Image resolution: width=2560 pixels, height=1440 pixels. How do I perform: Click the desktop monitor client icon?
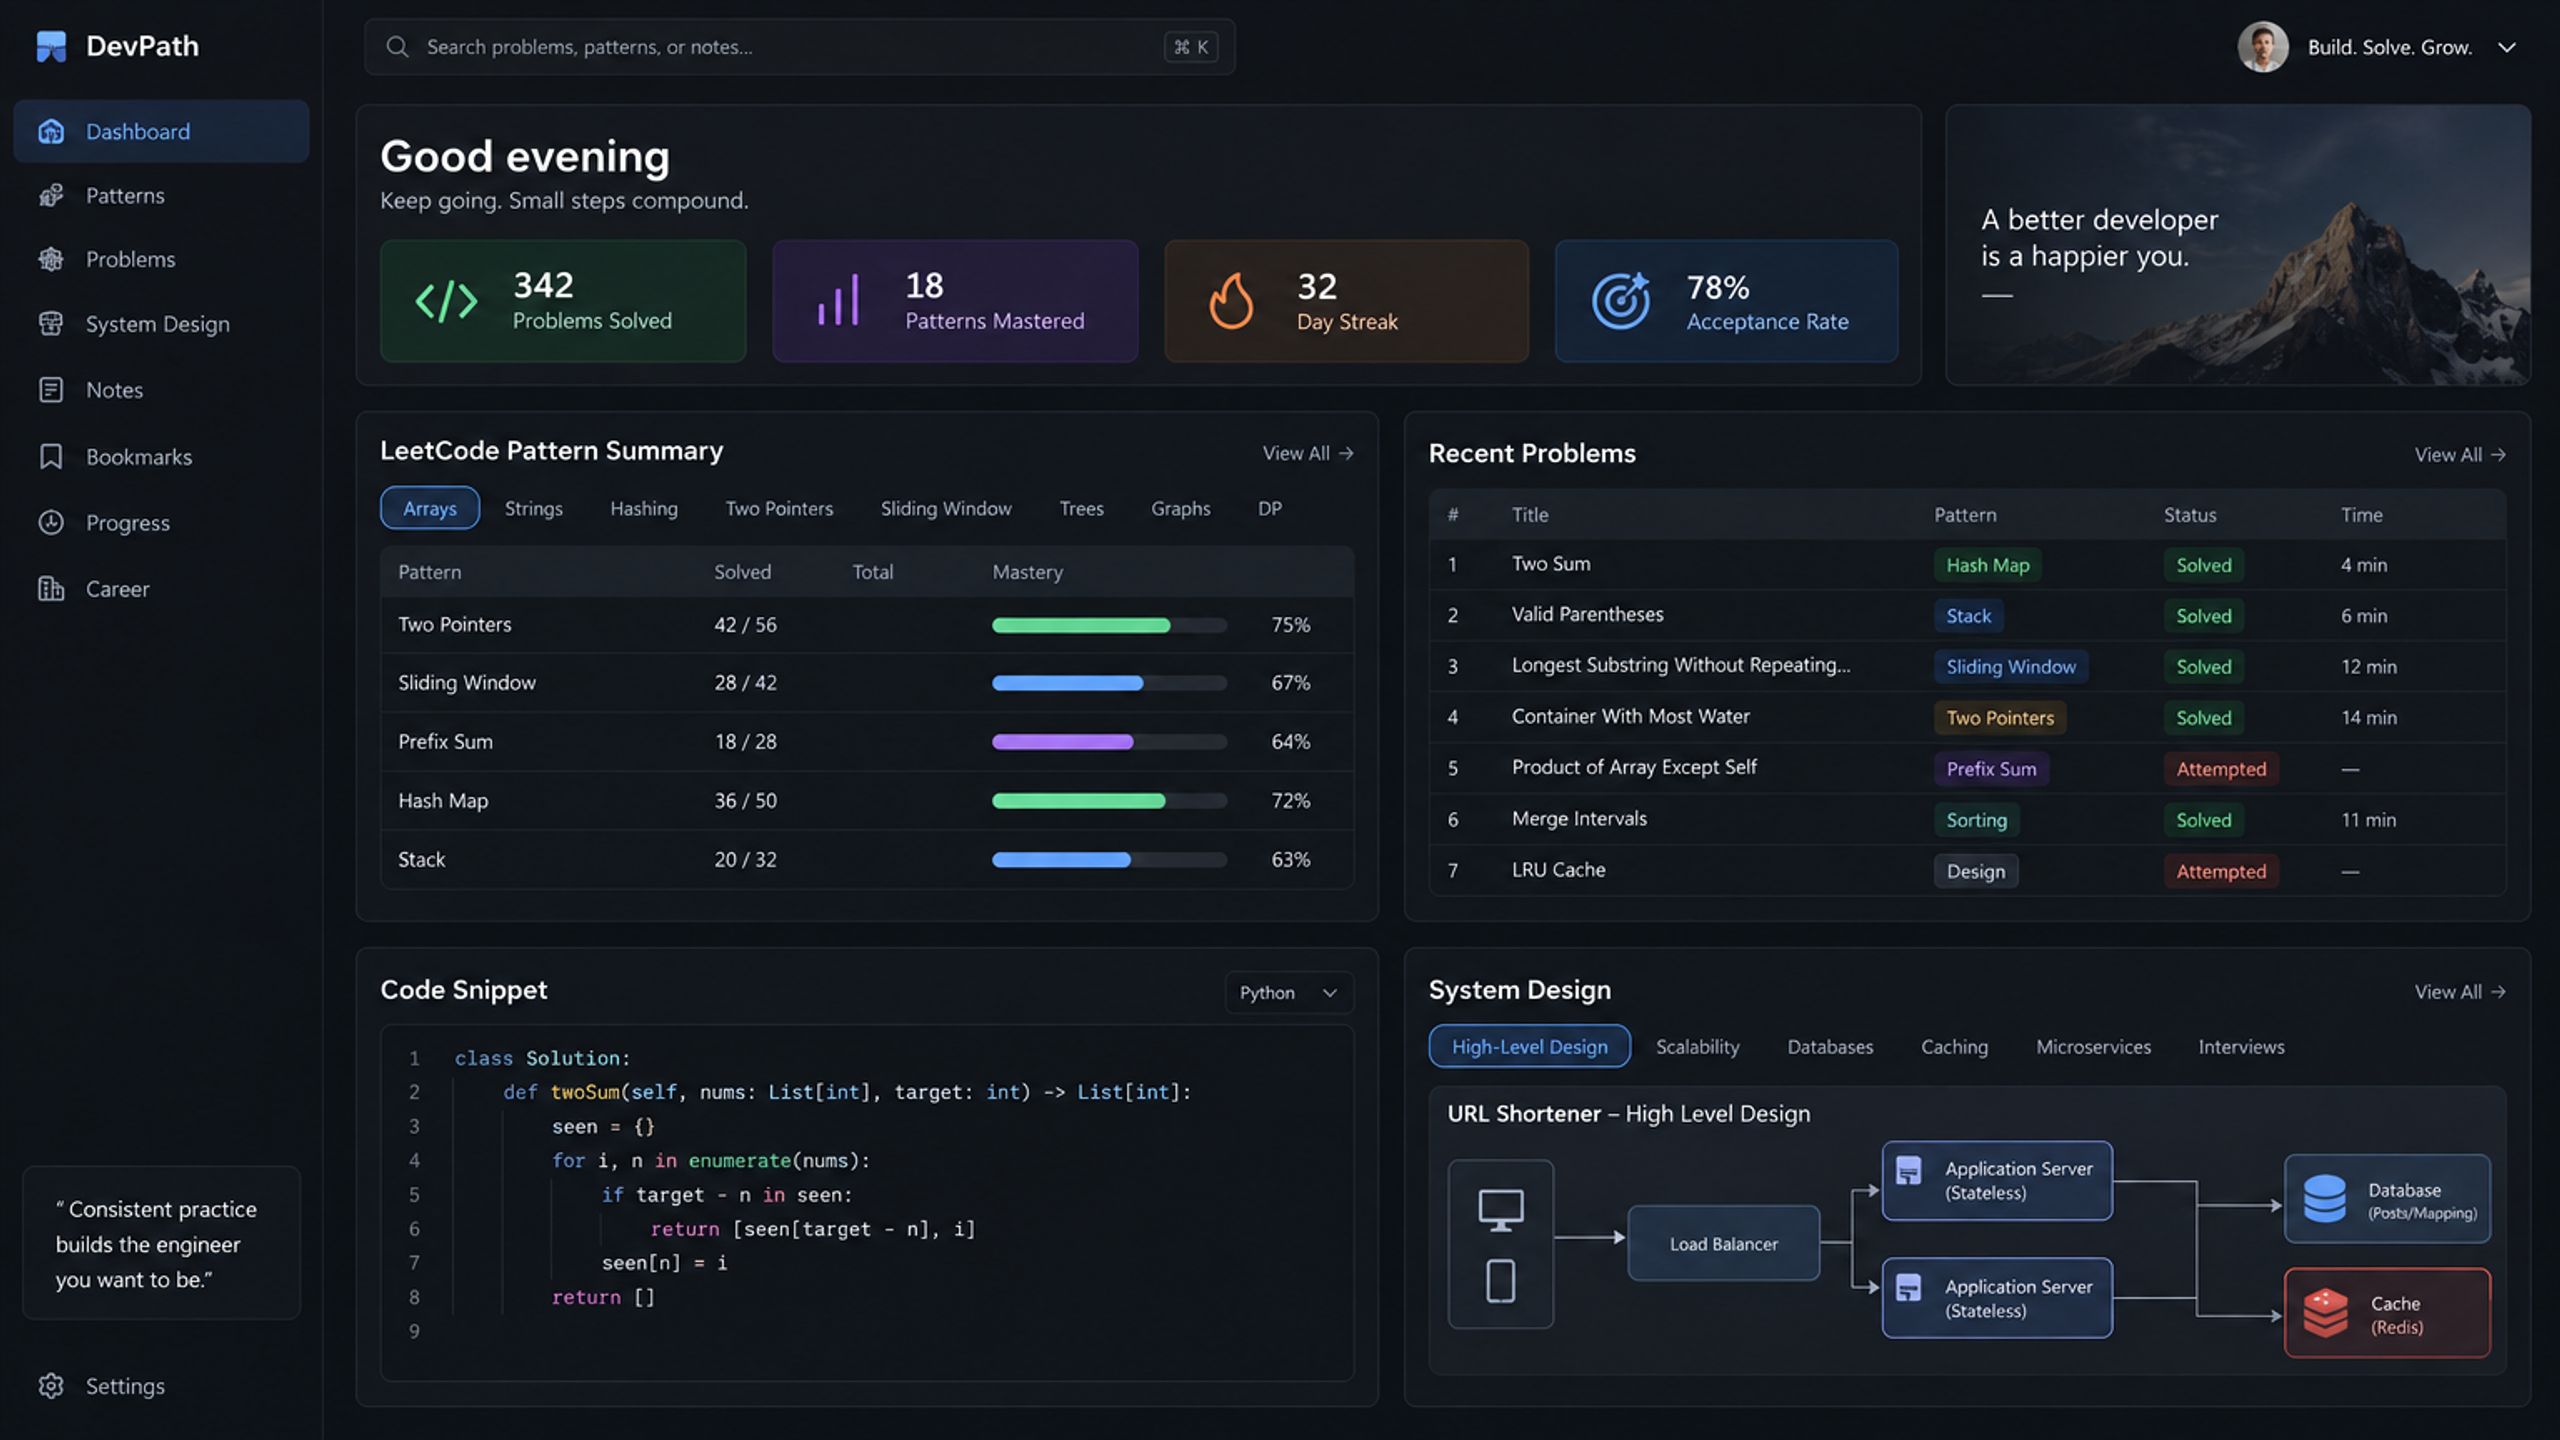(1501, 1210)
